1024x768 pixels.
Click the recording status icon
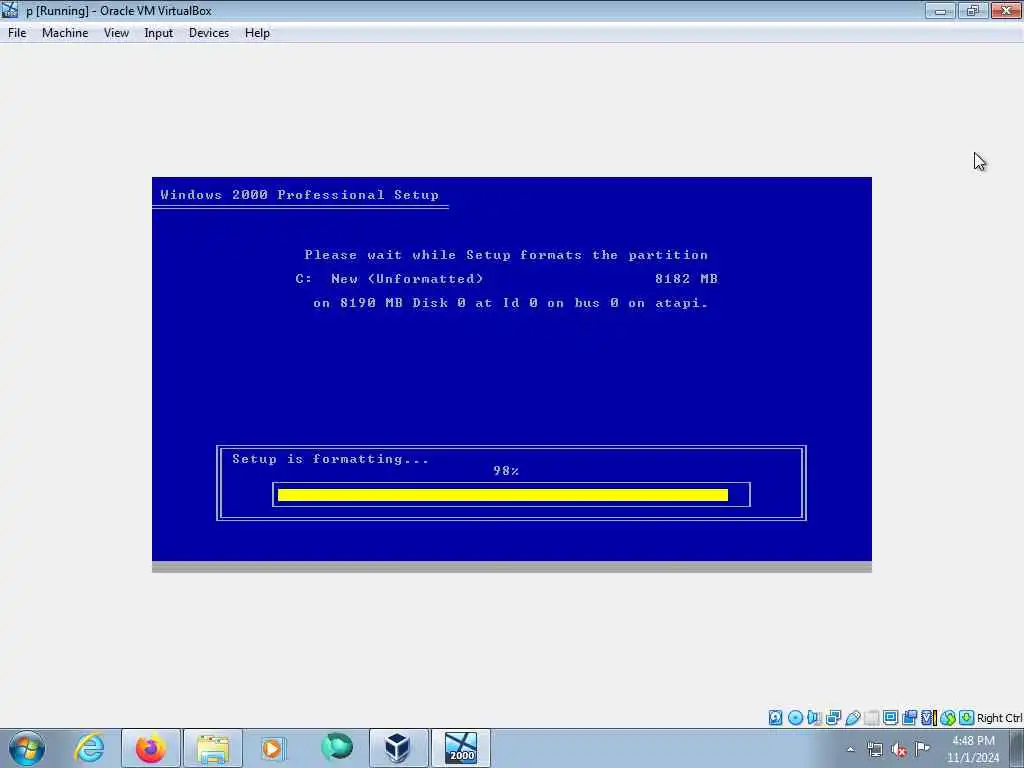910,718
